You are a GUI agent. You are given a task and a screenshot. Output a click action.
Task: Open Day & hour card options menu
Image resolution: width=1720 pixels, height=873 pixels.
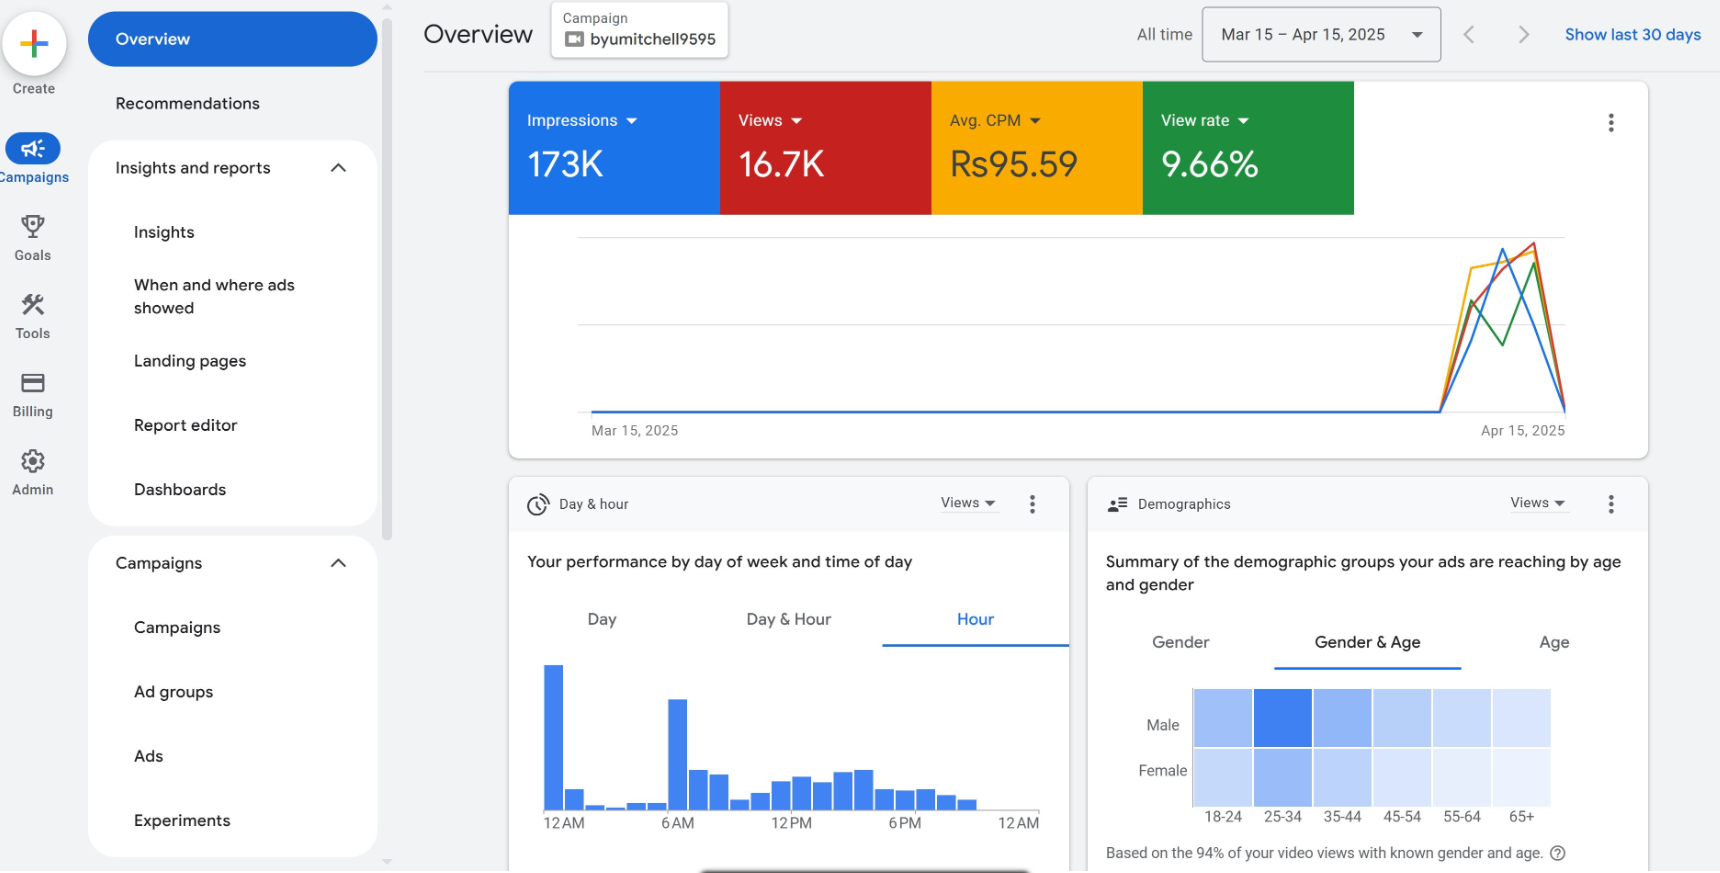[x=1032, y=504]
